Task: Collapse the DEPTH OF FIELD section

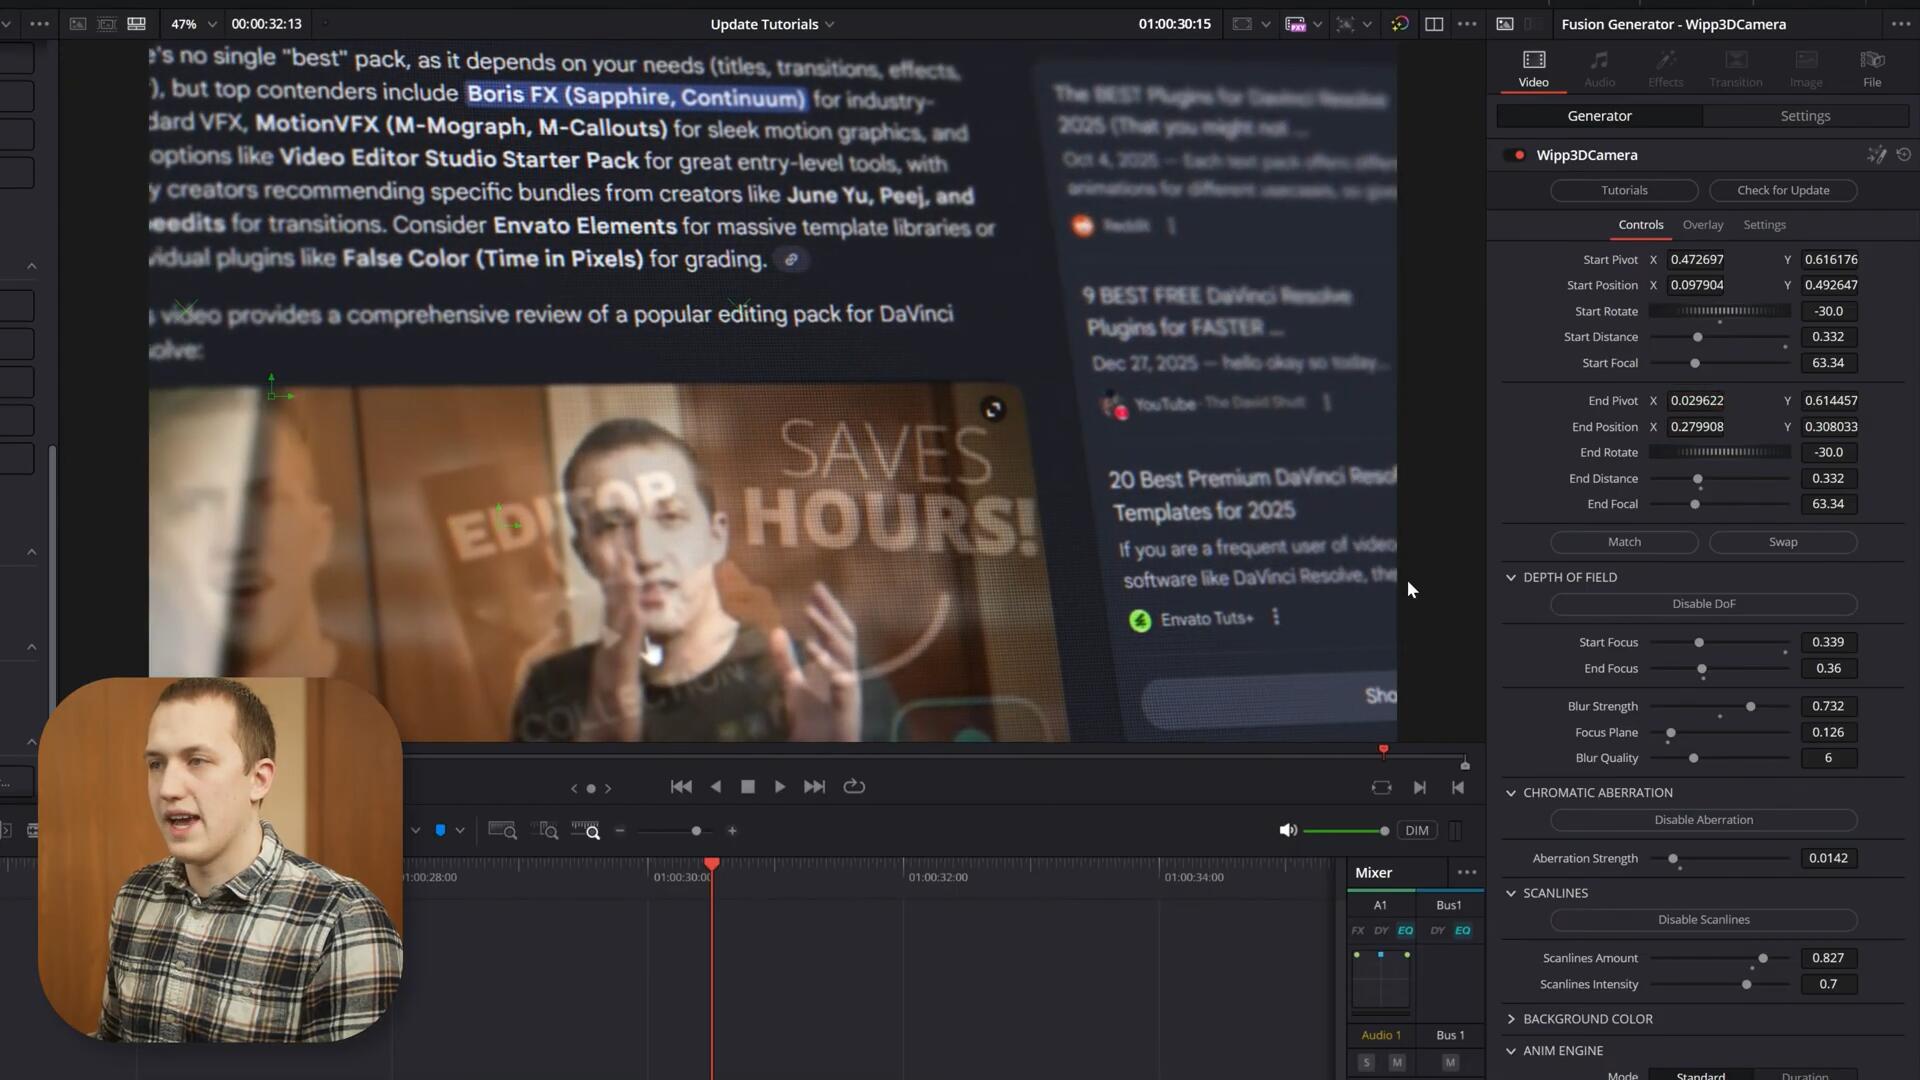Action: pos(1511,578)
